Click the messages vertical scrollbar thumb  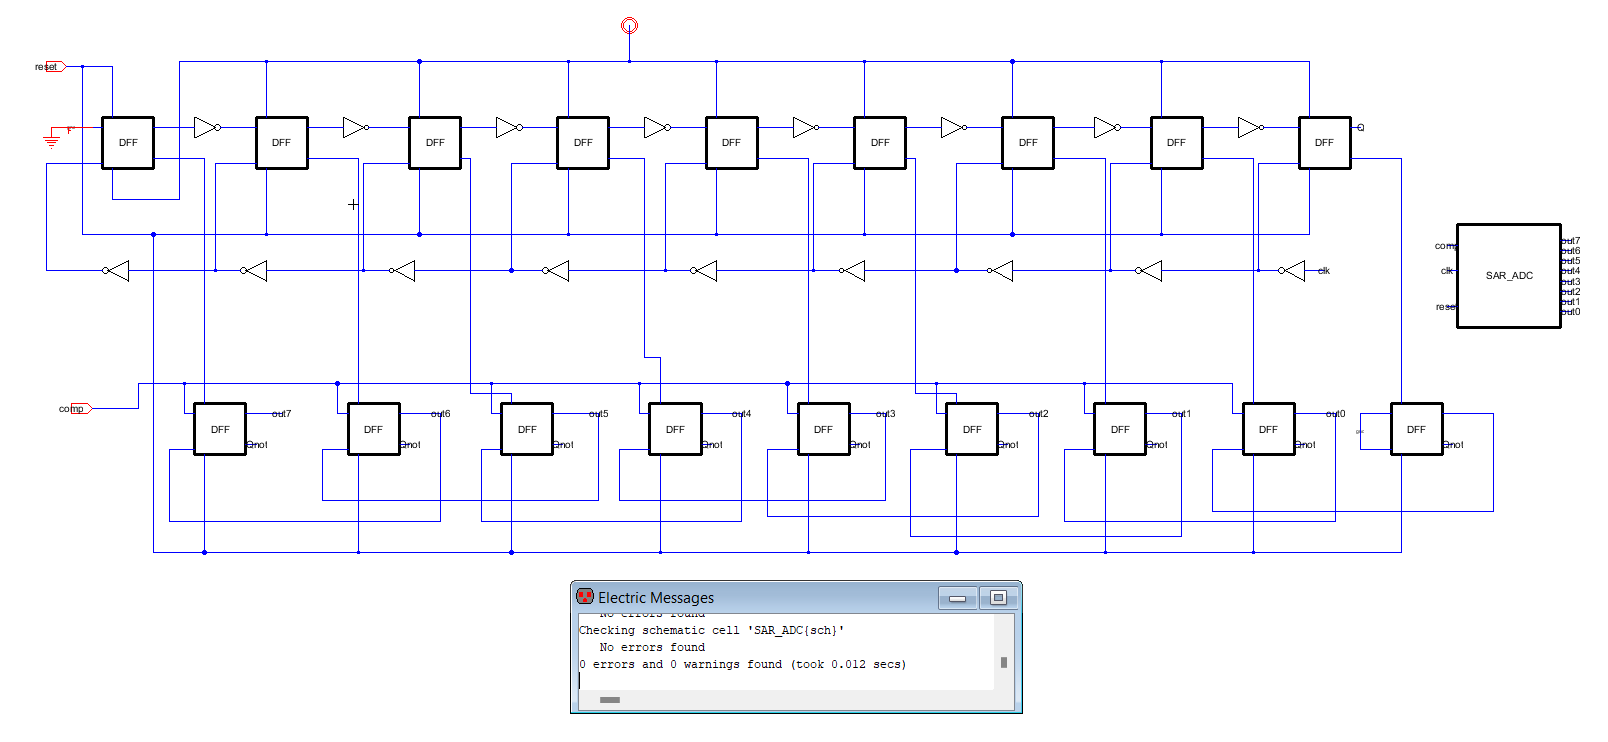[x=1004, y=662]
